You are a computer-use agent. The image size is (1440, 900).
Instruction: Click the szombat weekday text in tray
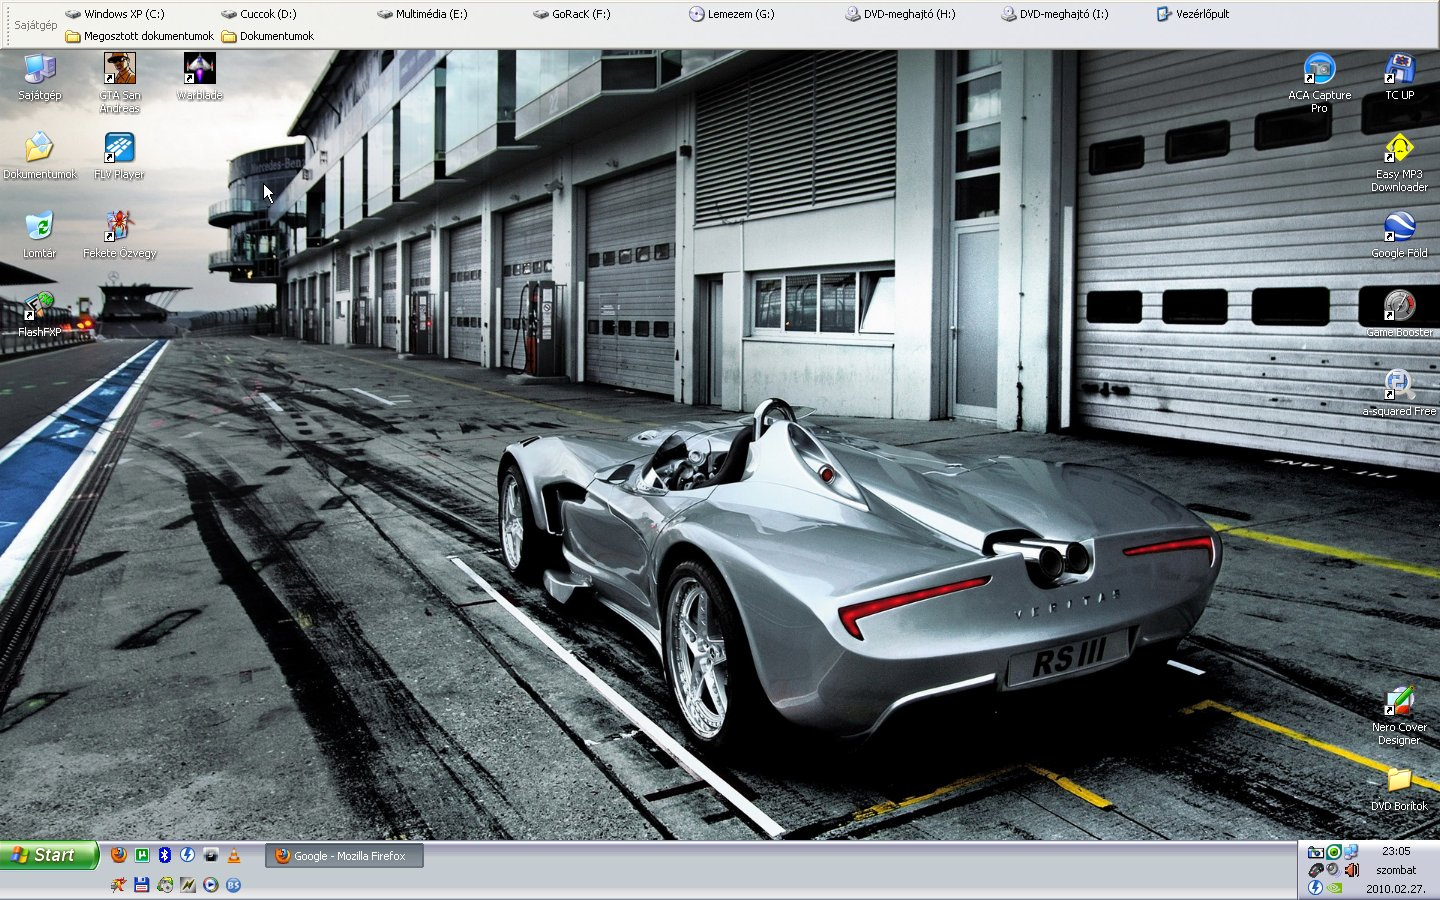pos(1396,870)
